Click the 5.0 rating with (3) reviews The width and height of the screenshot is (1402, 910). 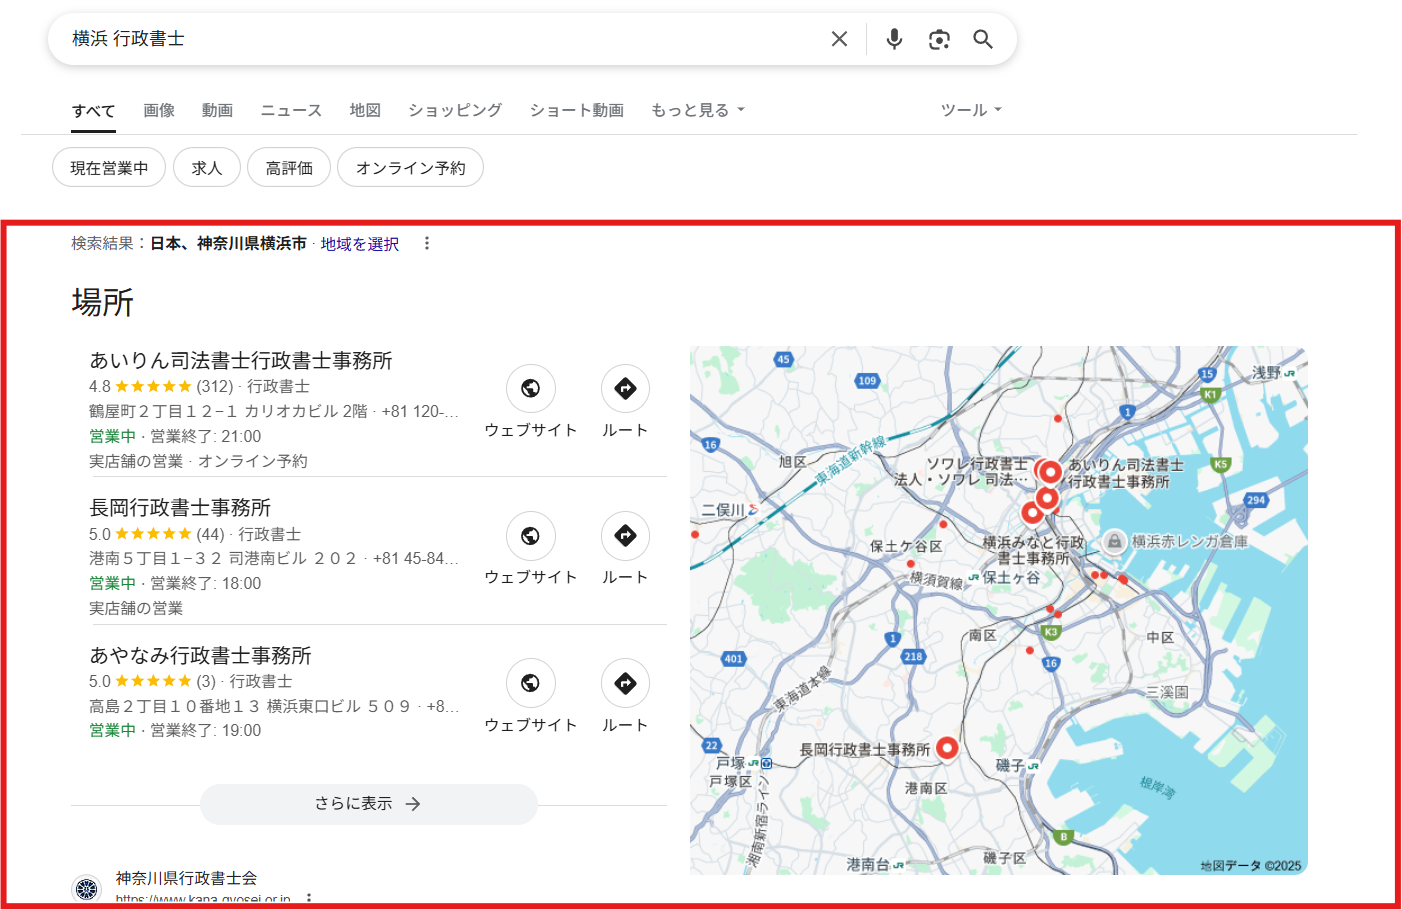[x=152, y=681]
